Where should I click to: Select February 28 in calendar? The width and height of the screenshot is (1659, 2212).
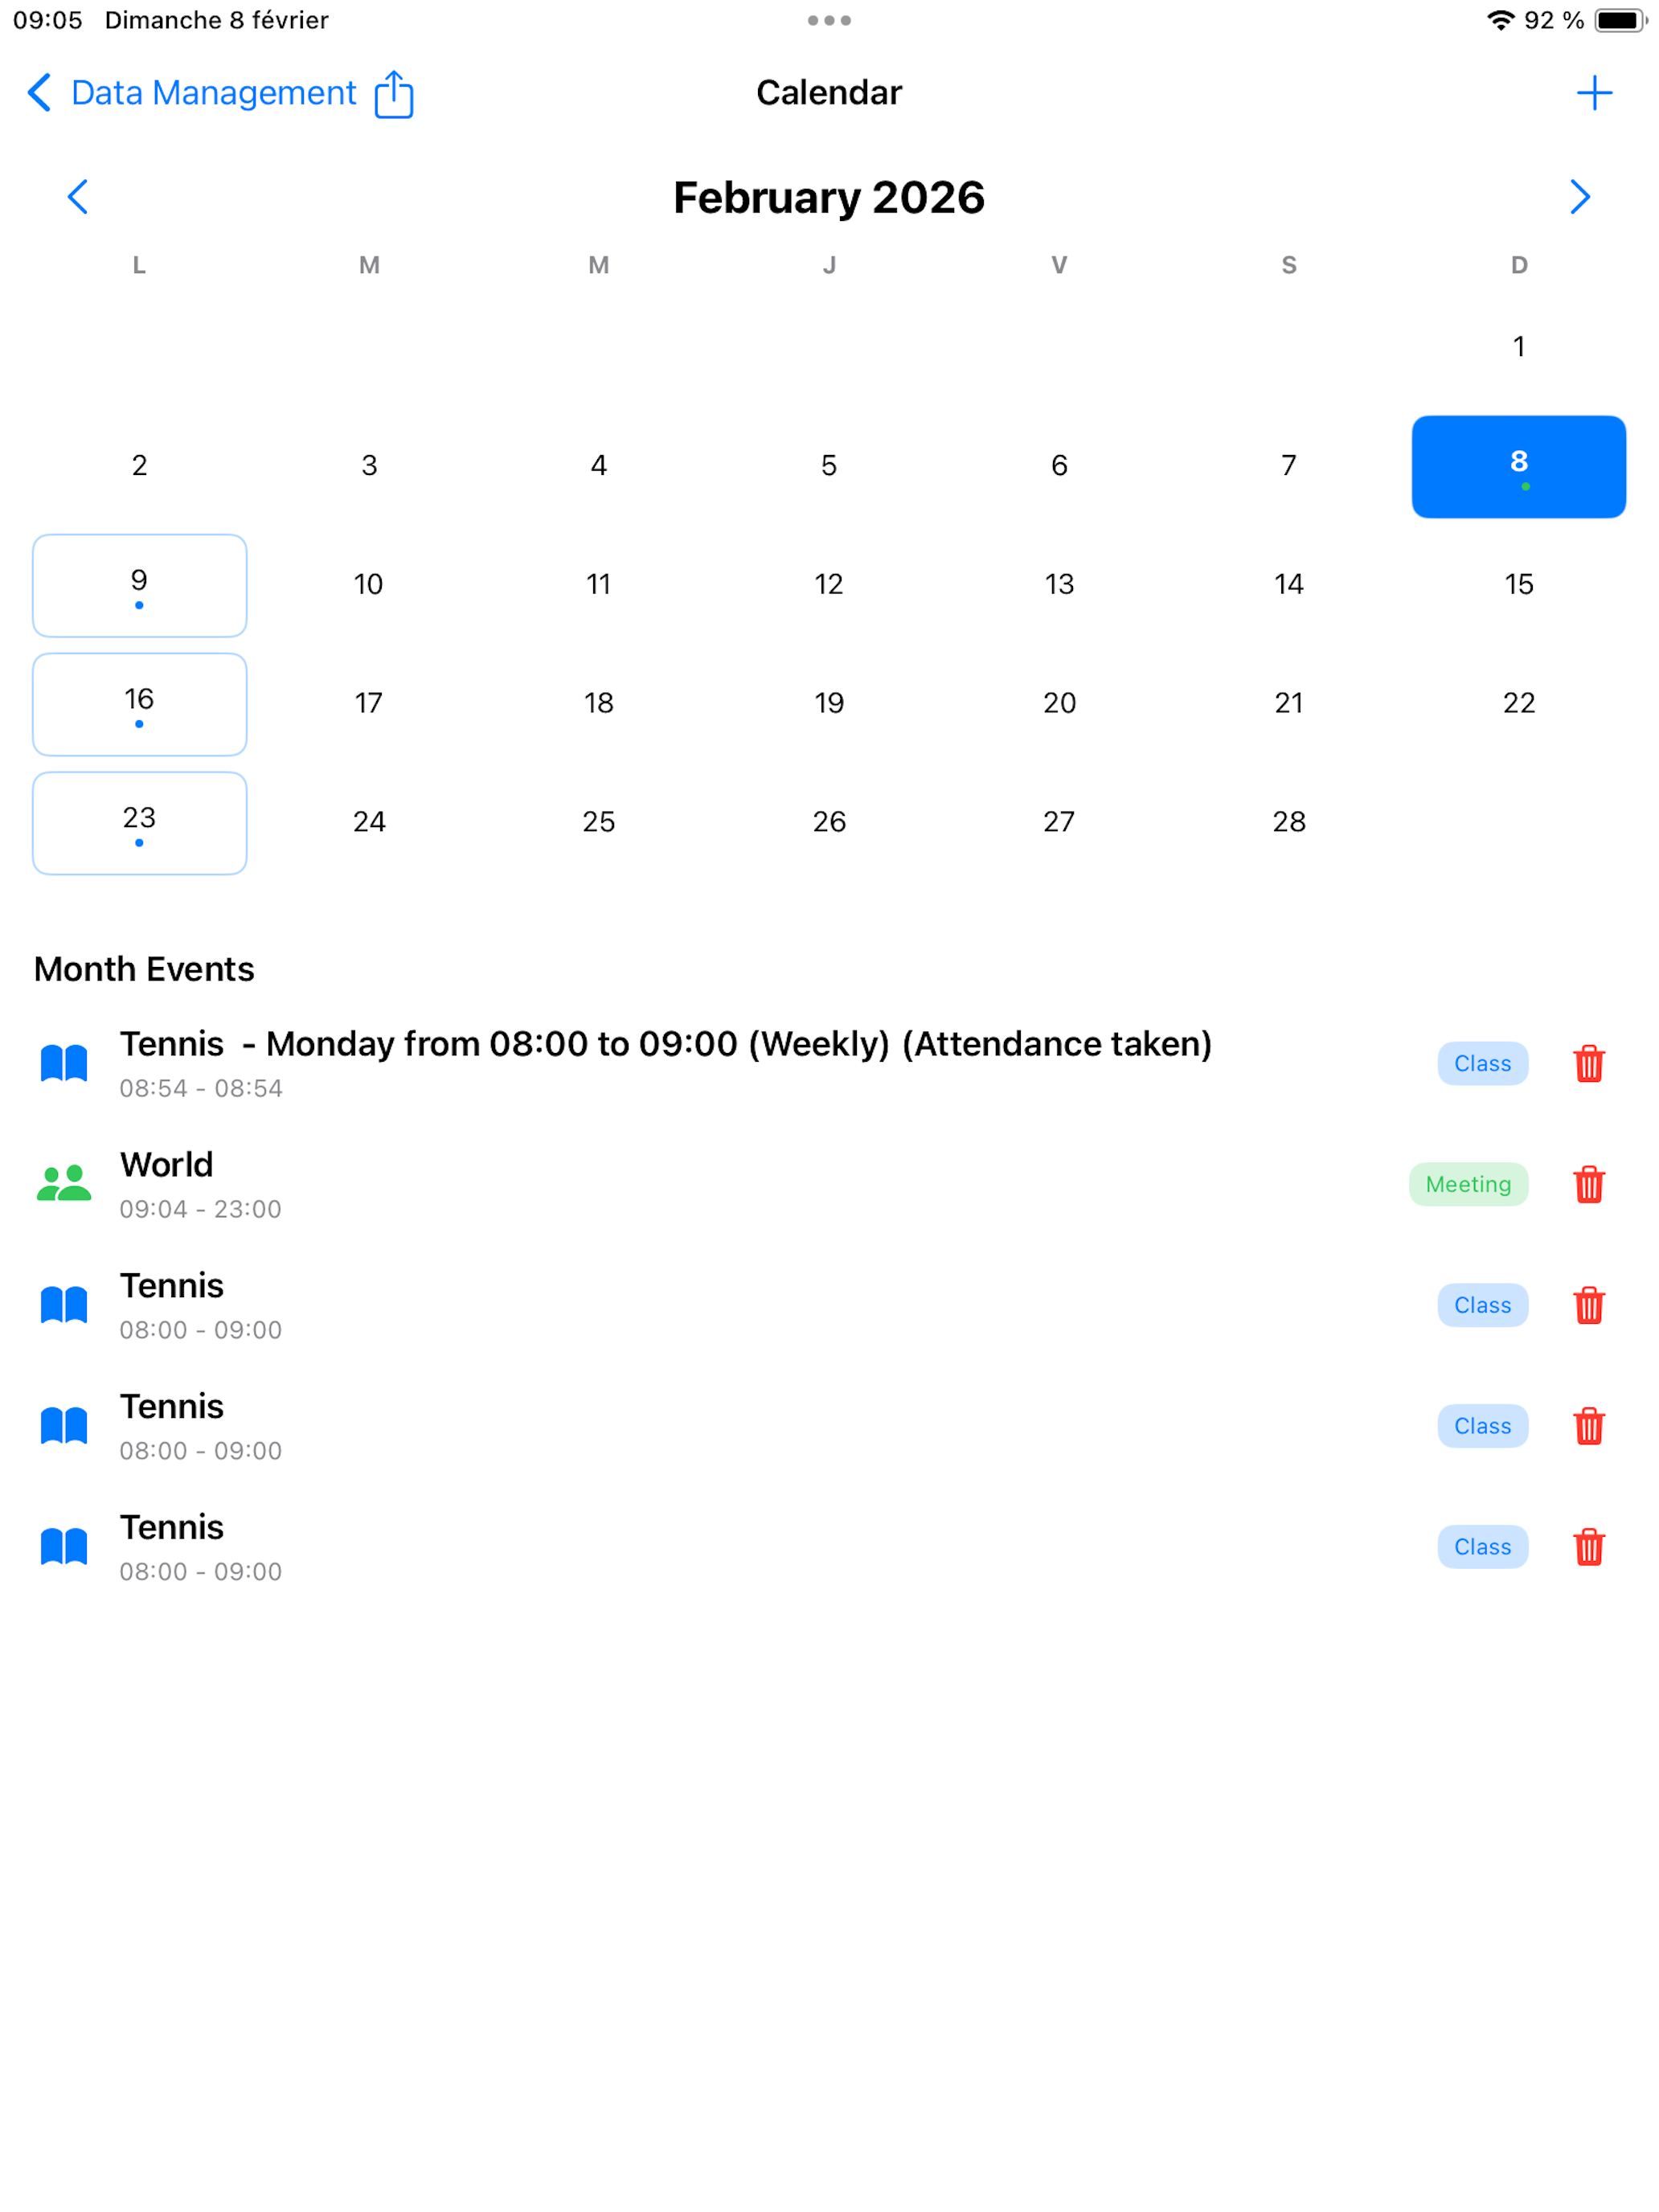click(x=1289, y=823)
